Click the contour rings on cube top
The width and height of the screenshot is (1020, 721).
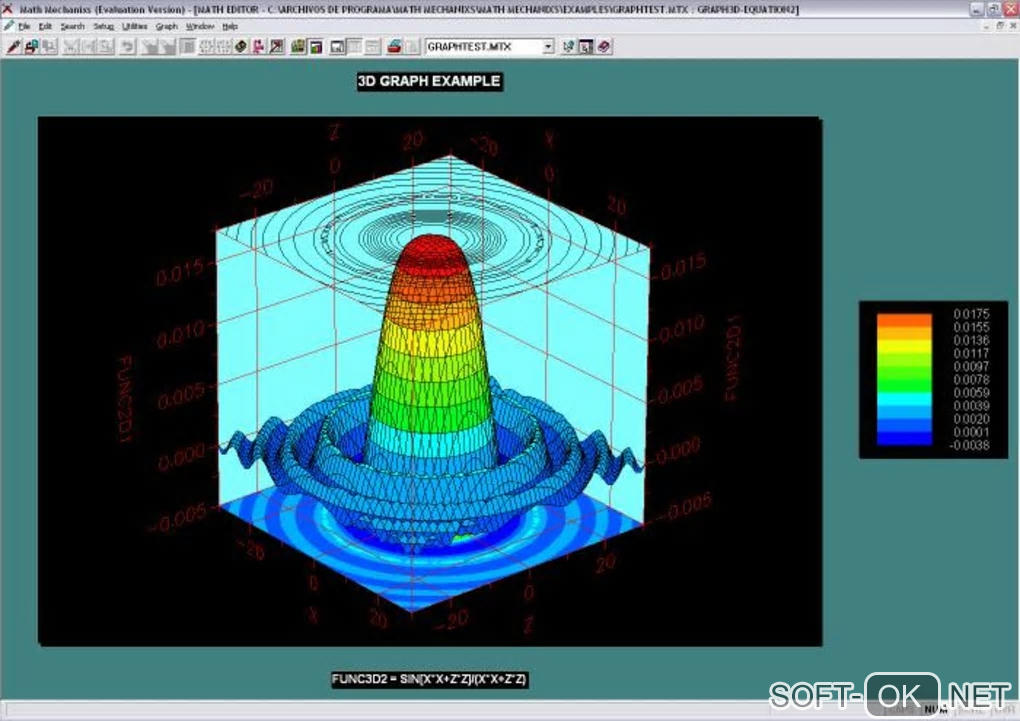pos(432,238)
